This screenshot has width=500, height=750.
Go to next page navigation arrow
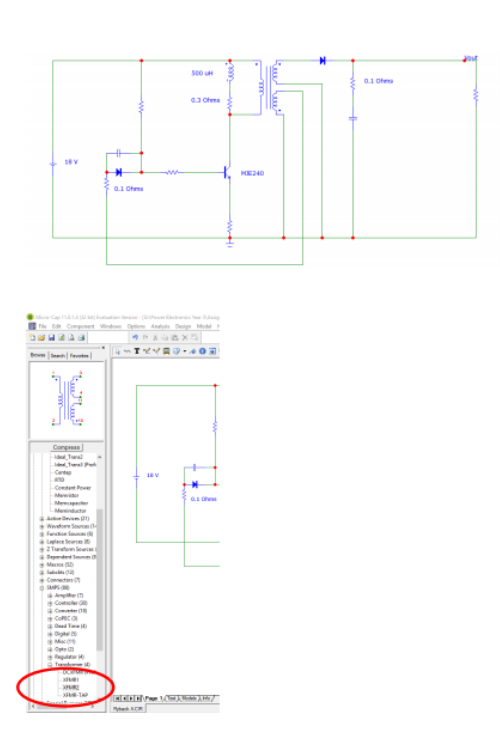coord(131,698)
